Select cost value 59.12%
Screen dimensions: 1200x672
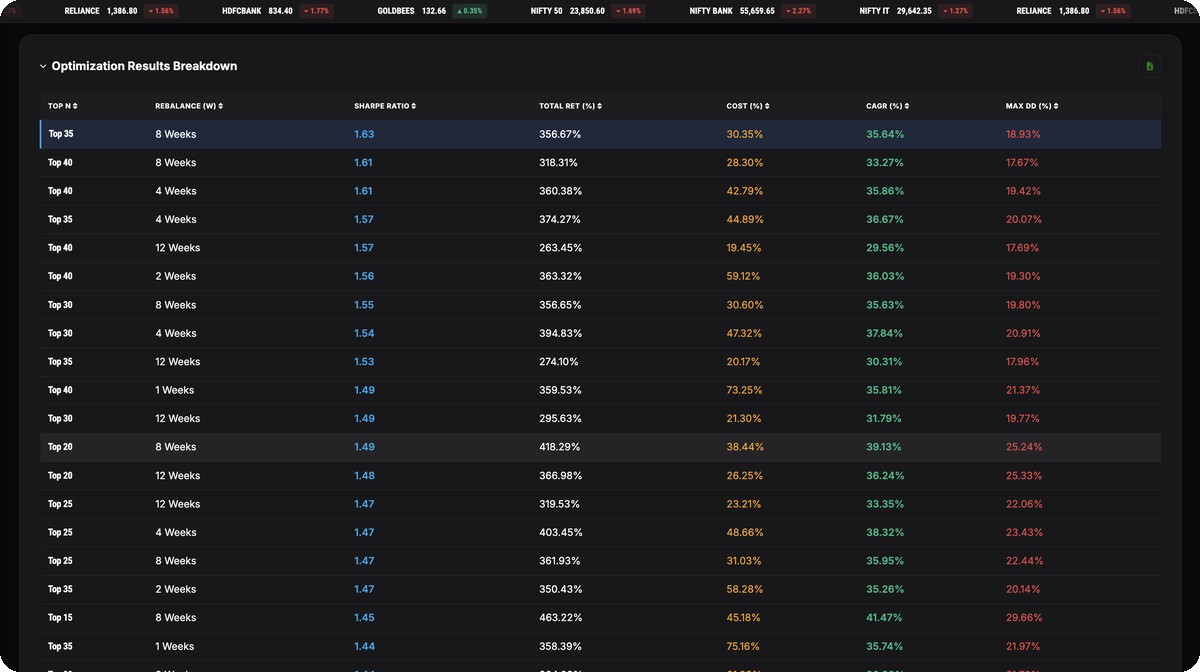click(744, 276)
